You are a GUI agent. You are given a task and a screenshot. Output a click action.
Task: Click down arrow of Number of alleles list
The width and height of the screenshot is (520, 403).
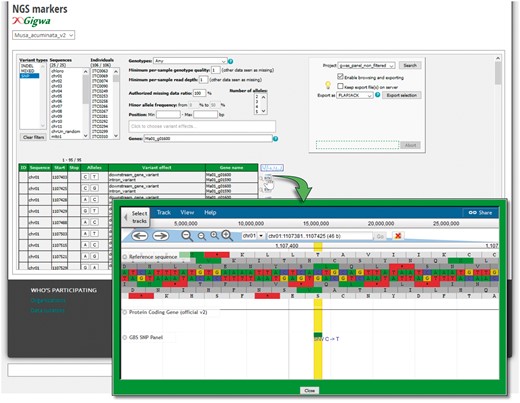[x=264, y=111]
